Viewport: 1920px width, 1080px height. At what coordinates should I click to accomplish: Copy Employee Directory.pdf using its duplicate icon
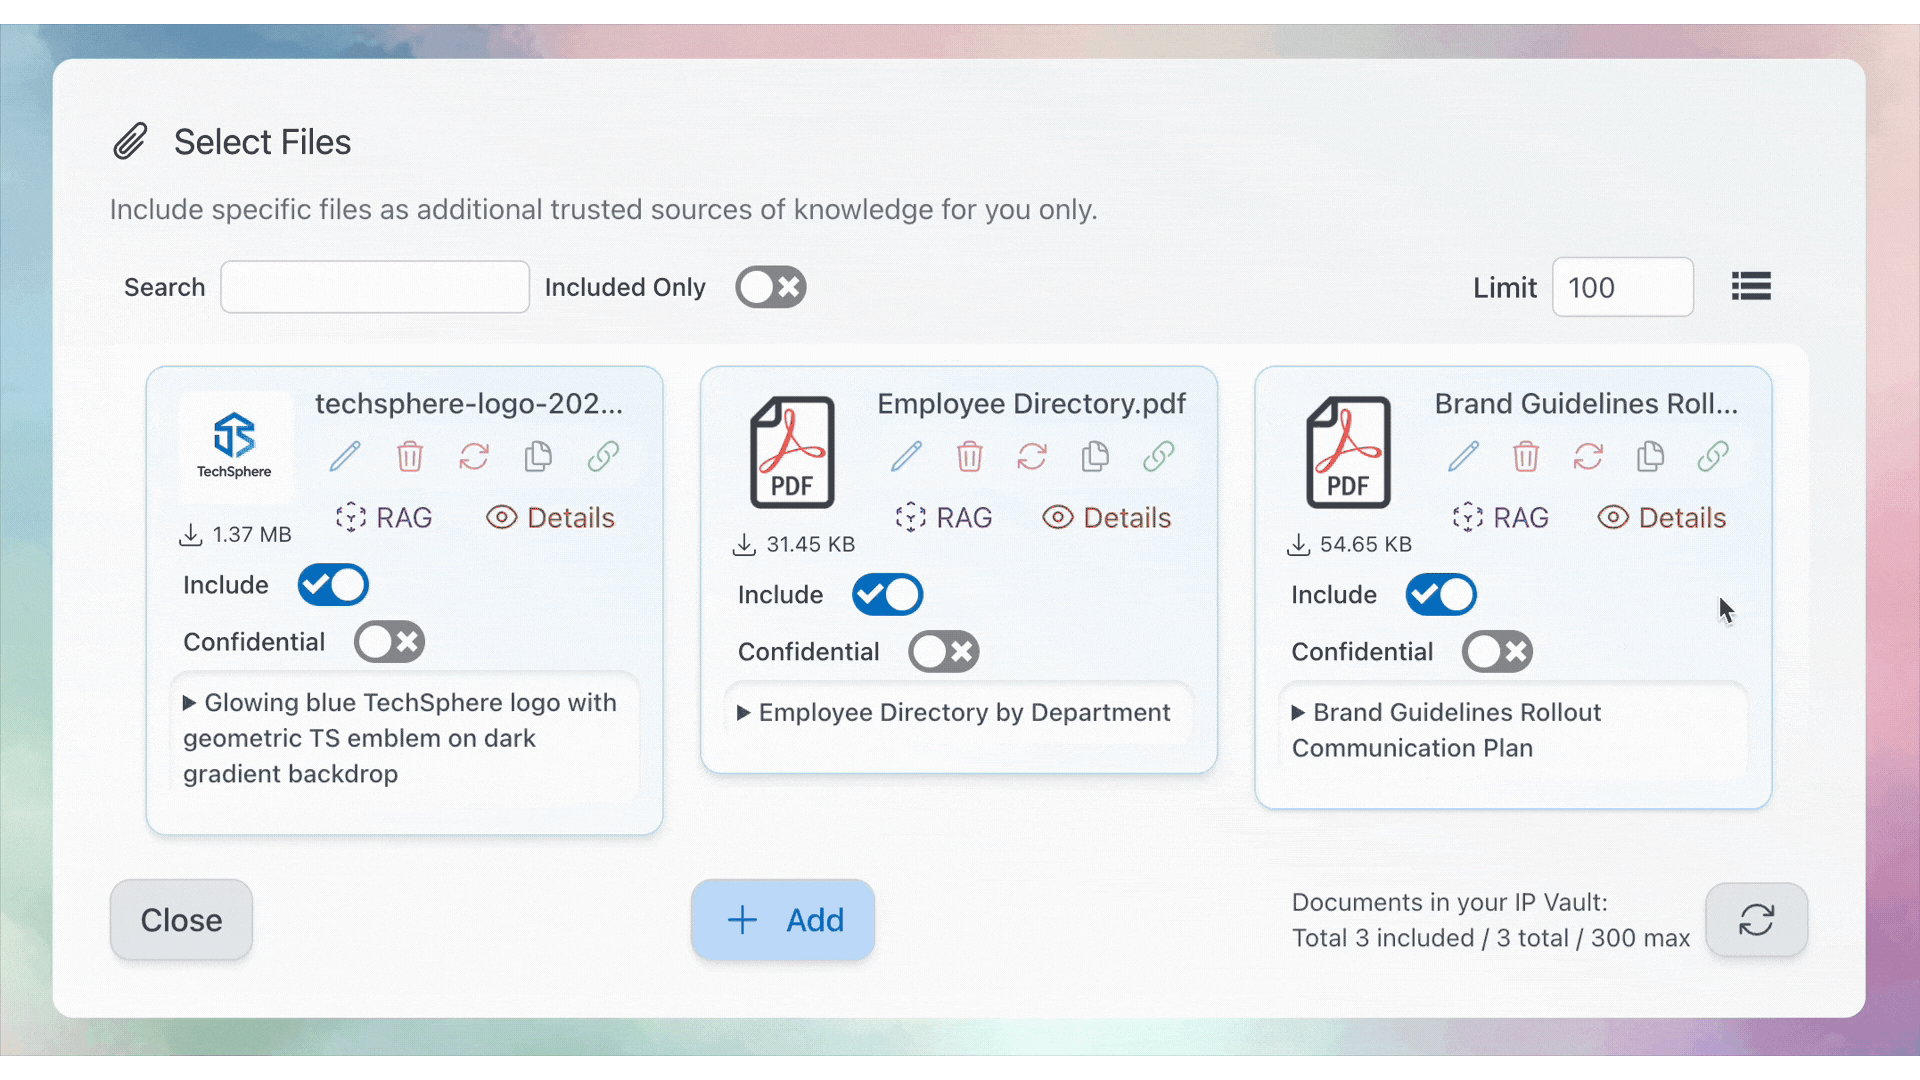[1095, 457]
